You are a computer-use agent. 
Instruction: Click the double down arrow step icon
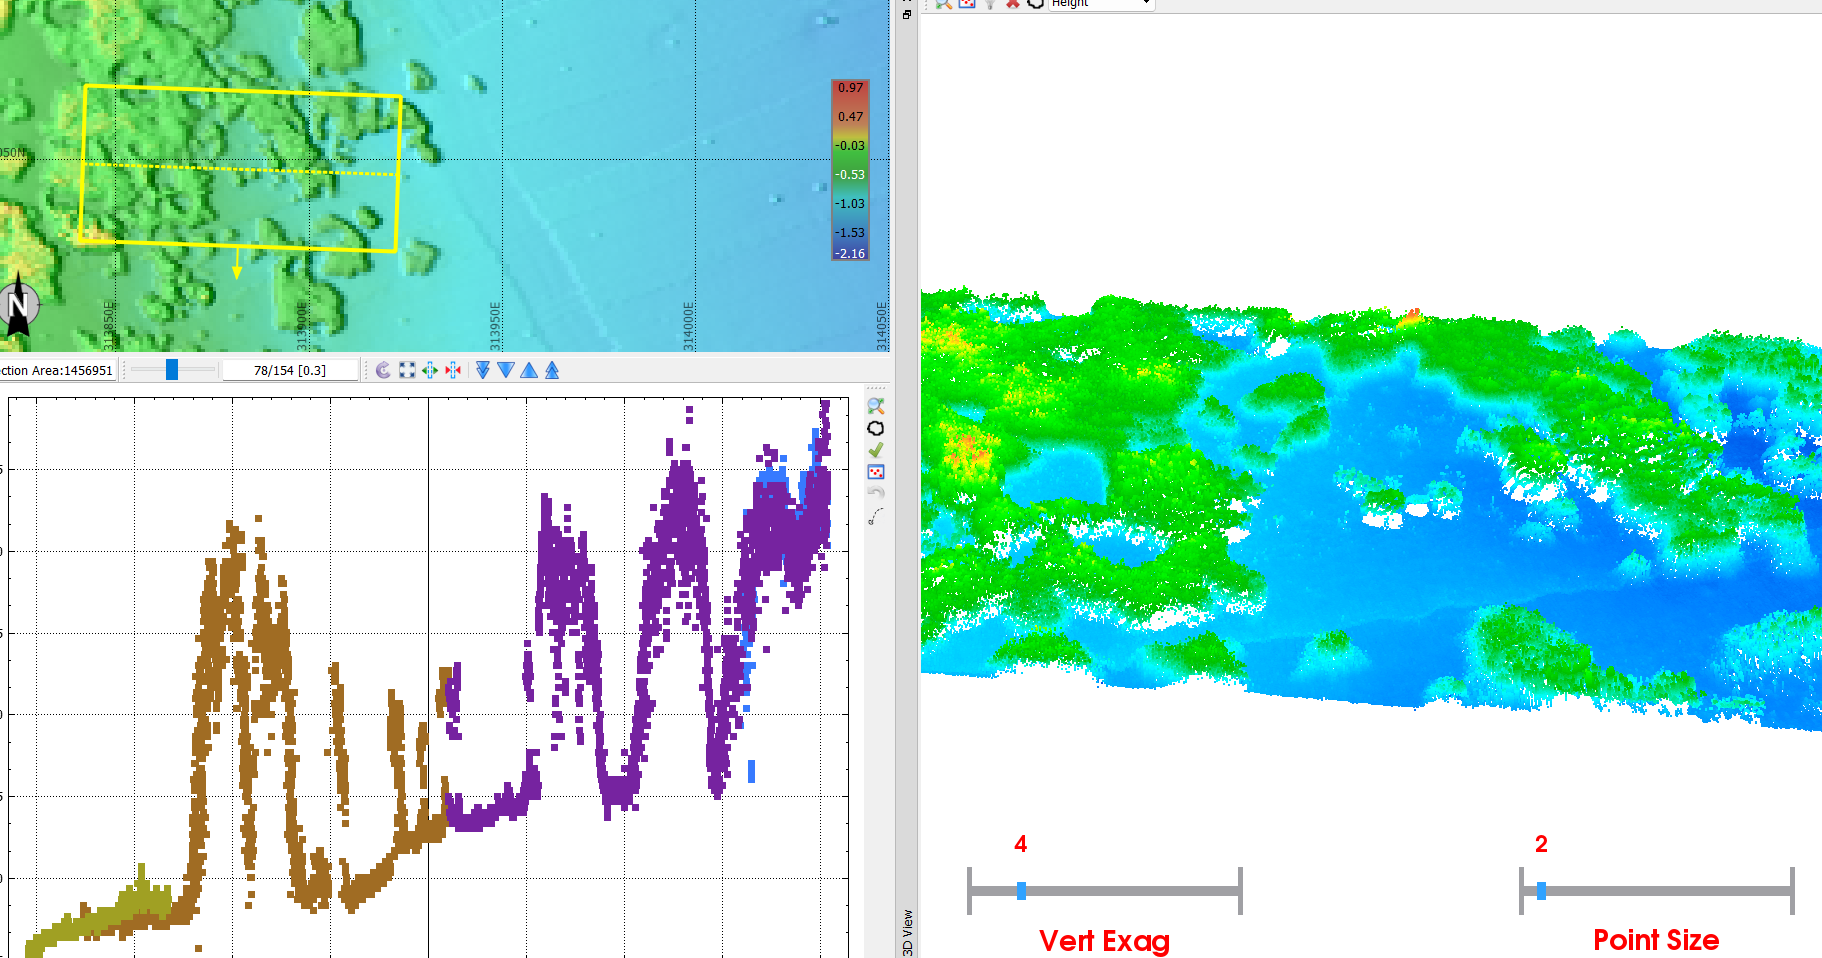[x=483, y=370]
